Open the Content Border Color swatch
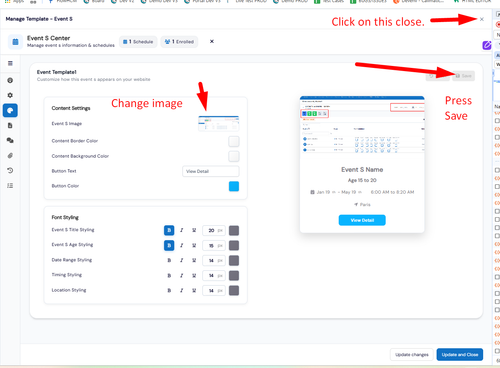 pos(234,141)
